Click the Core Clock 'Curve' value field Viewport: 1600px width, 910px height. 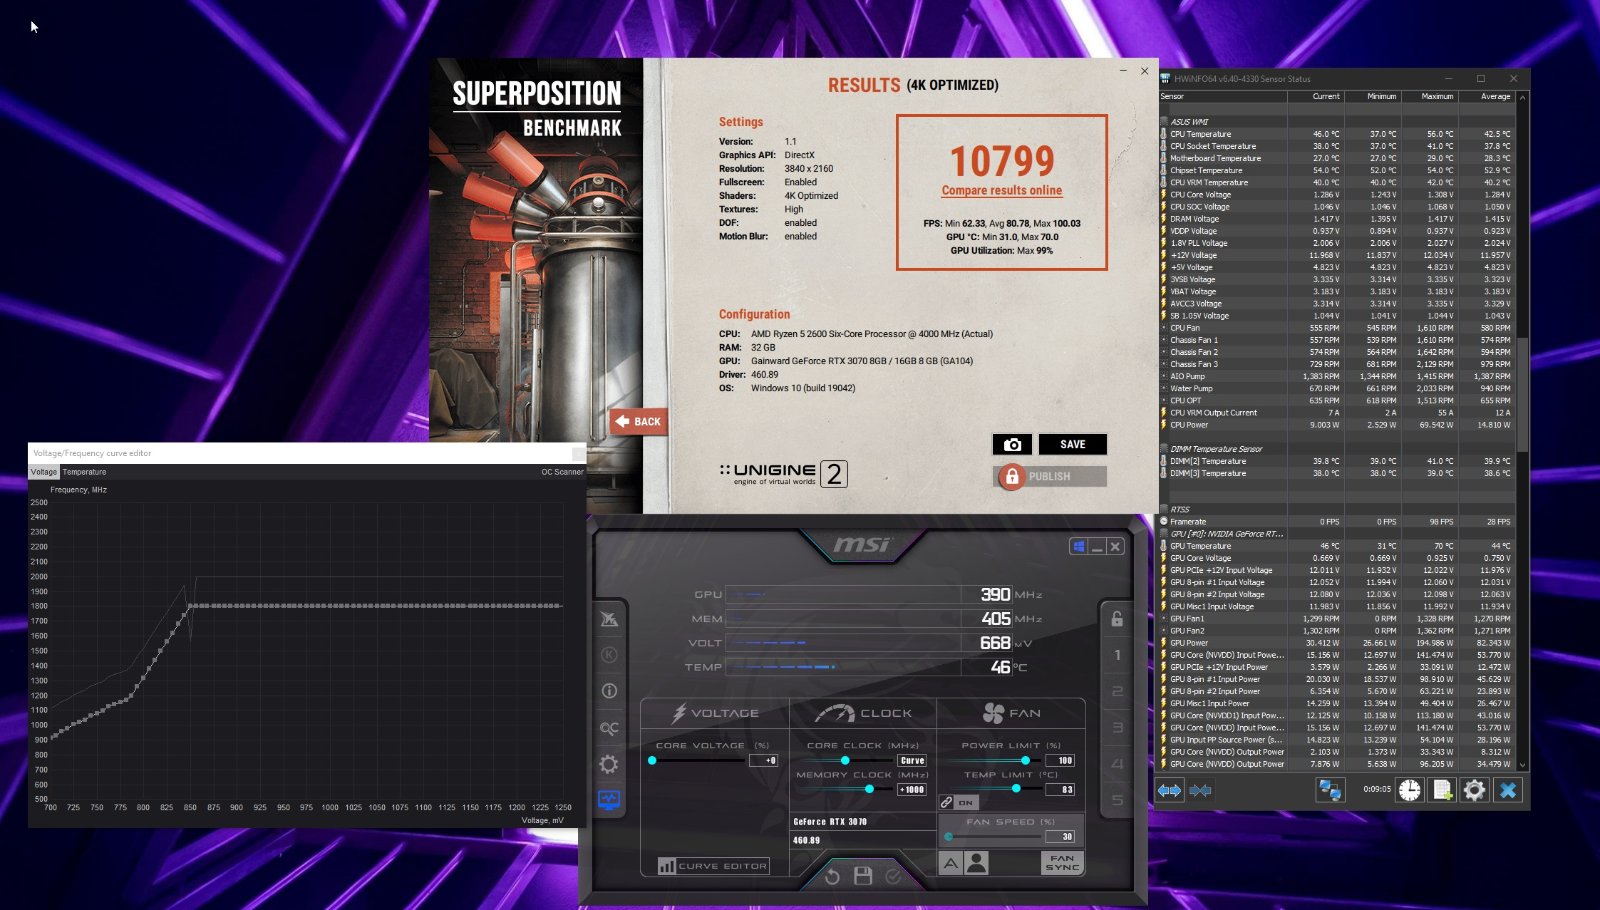912,760
